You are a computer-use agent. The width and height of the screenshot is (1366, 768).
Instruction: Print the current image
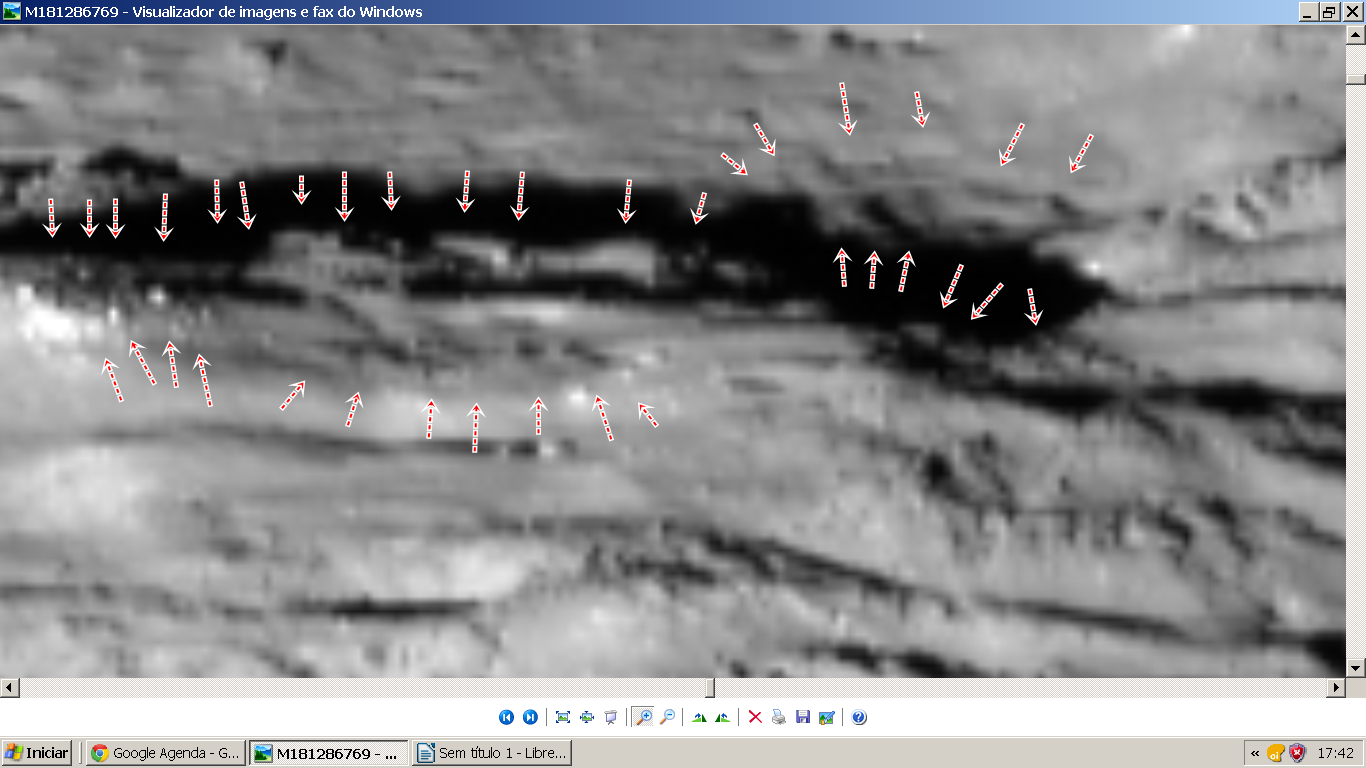coord(779,717)
